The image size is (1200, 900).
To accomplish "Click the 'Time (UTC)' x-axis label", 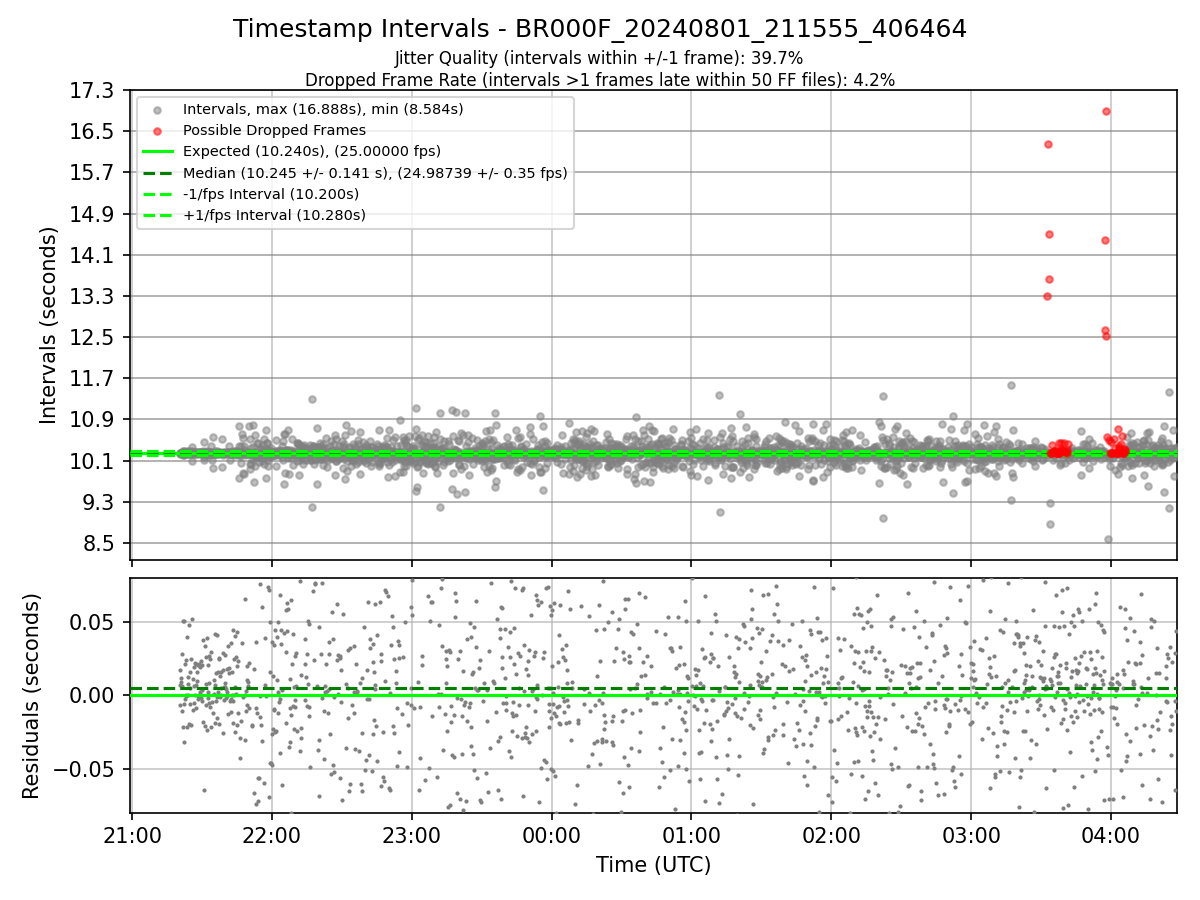I will [653, 865].
